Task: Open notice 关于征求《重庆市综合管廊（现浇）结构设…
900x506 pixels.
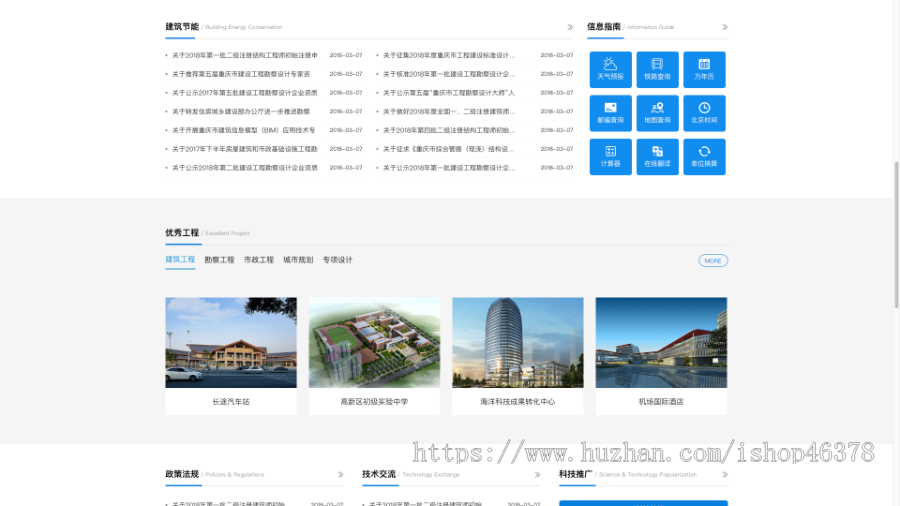Action: pyautogui.click(x=449, y=149)
